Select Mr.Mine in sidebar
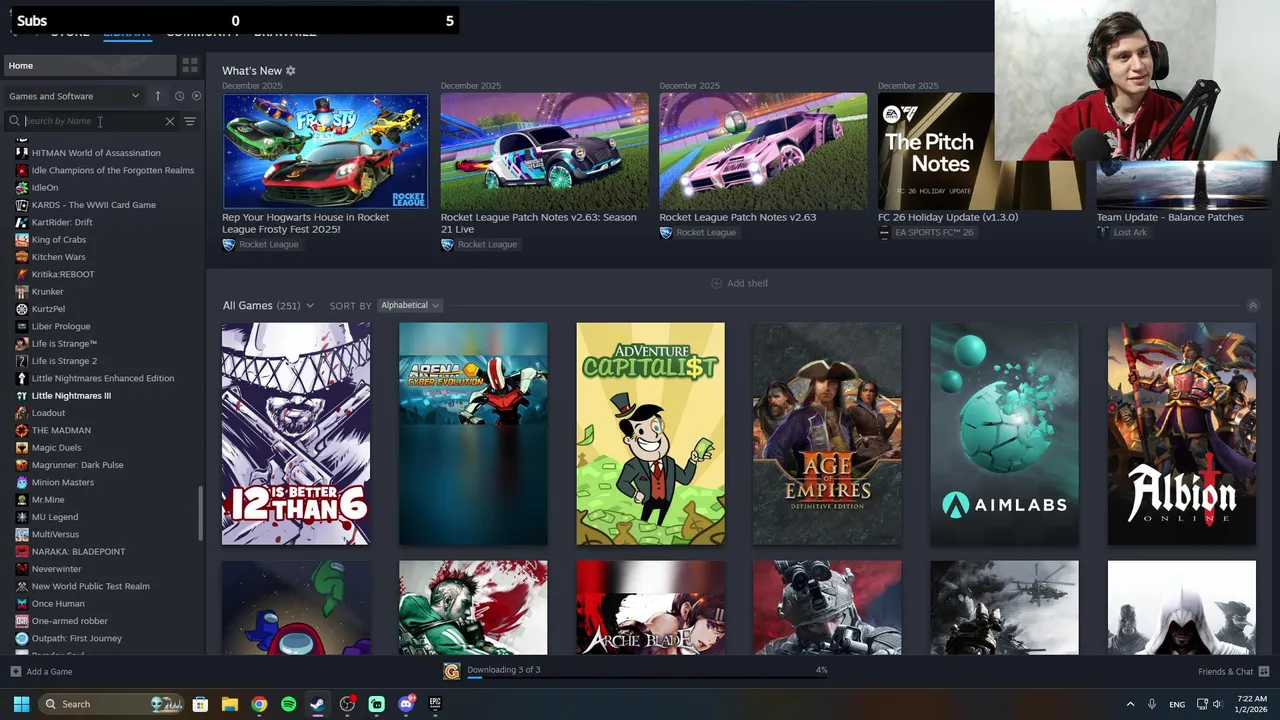The image size is (1280, 720). coord(48,499)
